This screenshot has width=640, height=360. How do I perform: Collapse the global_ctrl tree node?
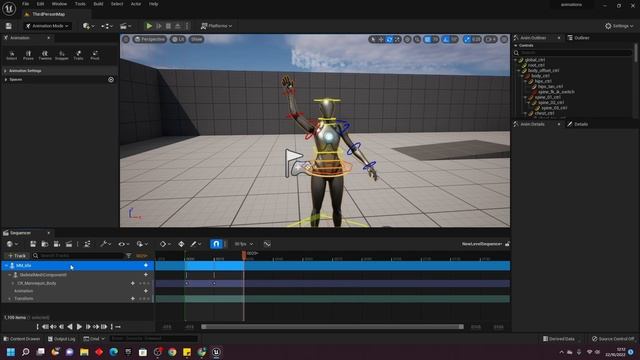516,60
